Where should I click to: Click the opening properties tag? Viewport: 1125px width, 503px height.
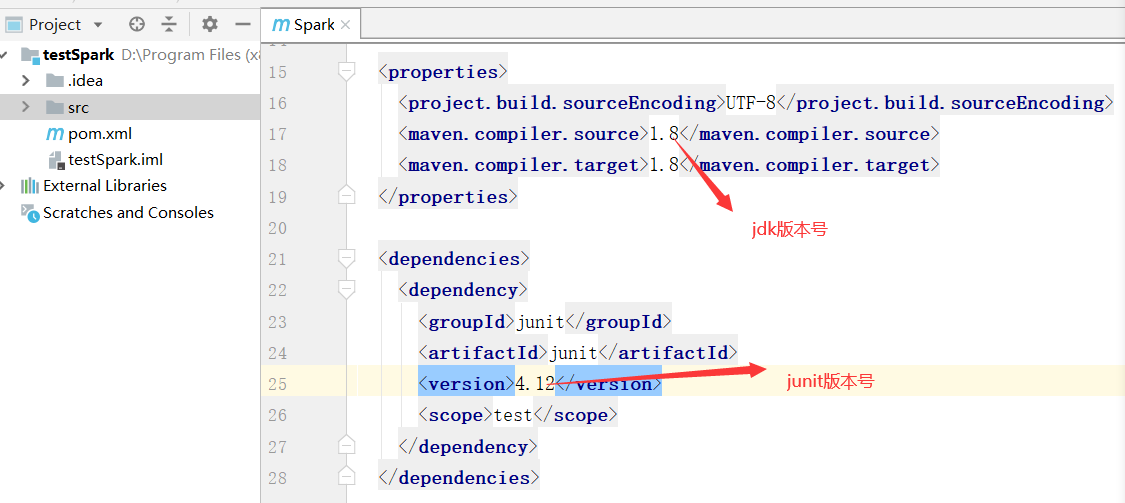coord(443,72)
